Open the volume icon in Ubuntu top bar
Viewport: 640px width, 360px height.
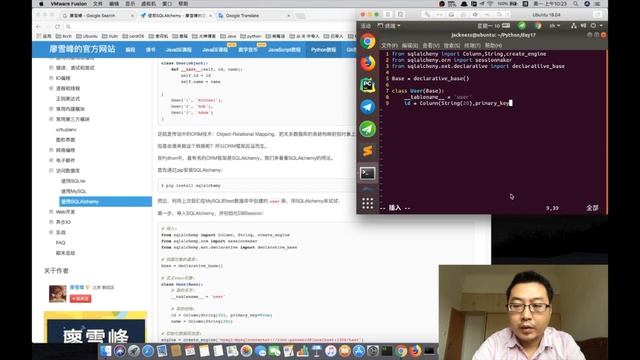(583, 26)
